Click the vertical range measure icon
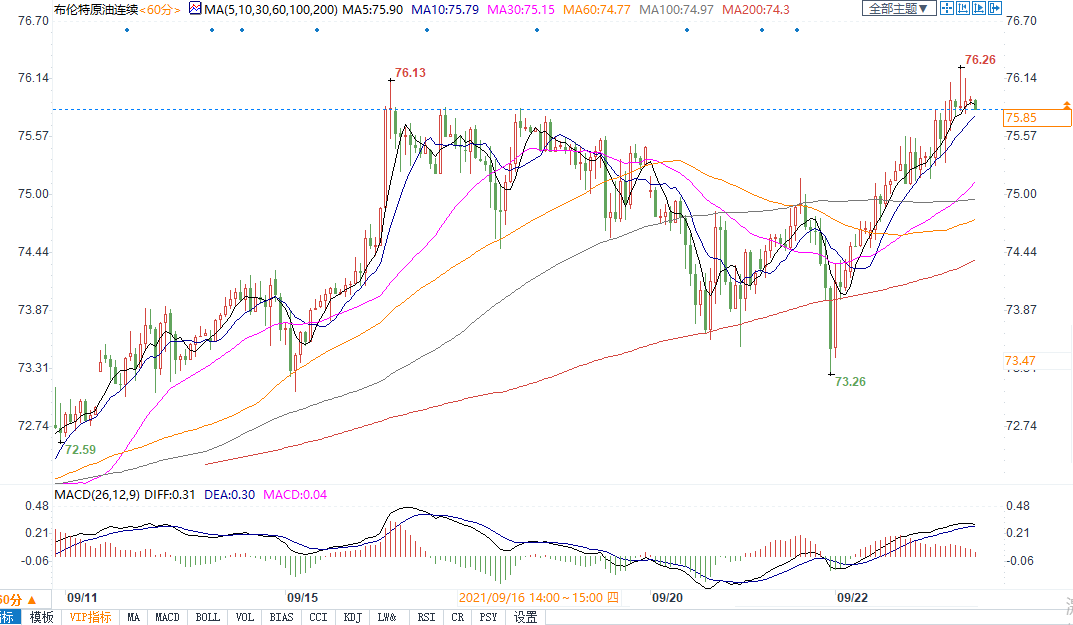This screenshot has width=1073, height=625. (x=961, y=9)
